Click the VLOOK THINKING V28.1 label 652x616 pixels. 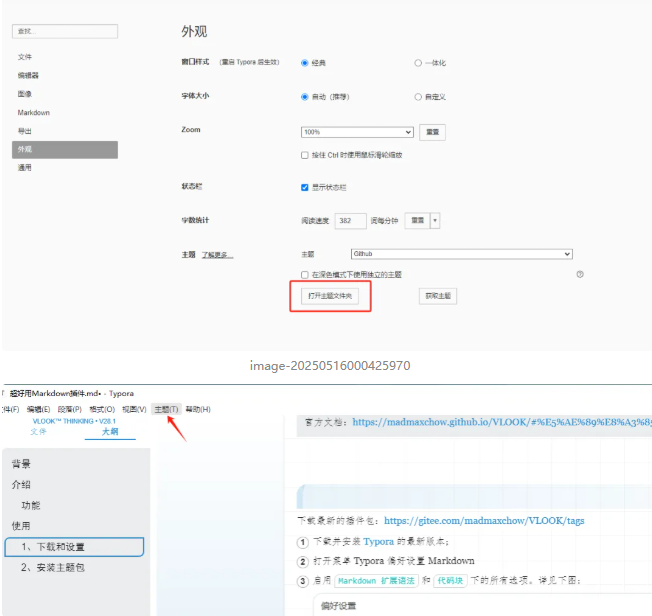pyautogui.click(x=74, y=421)
